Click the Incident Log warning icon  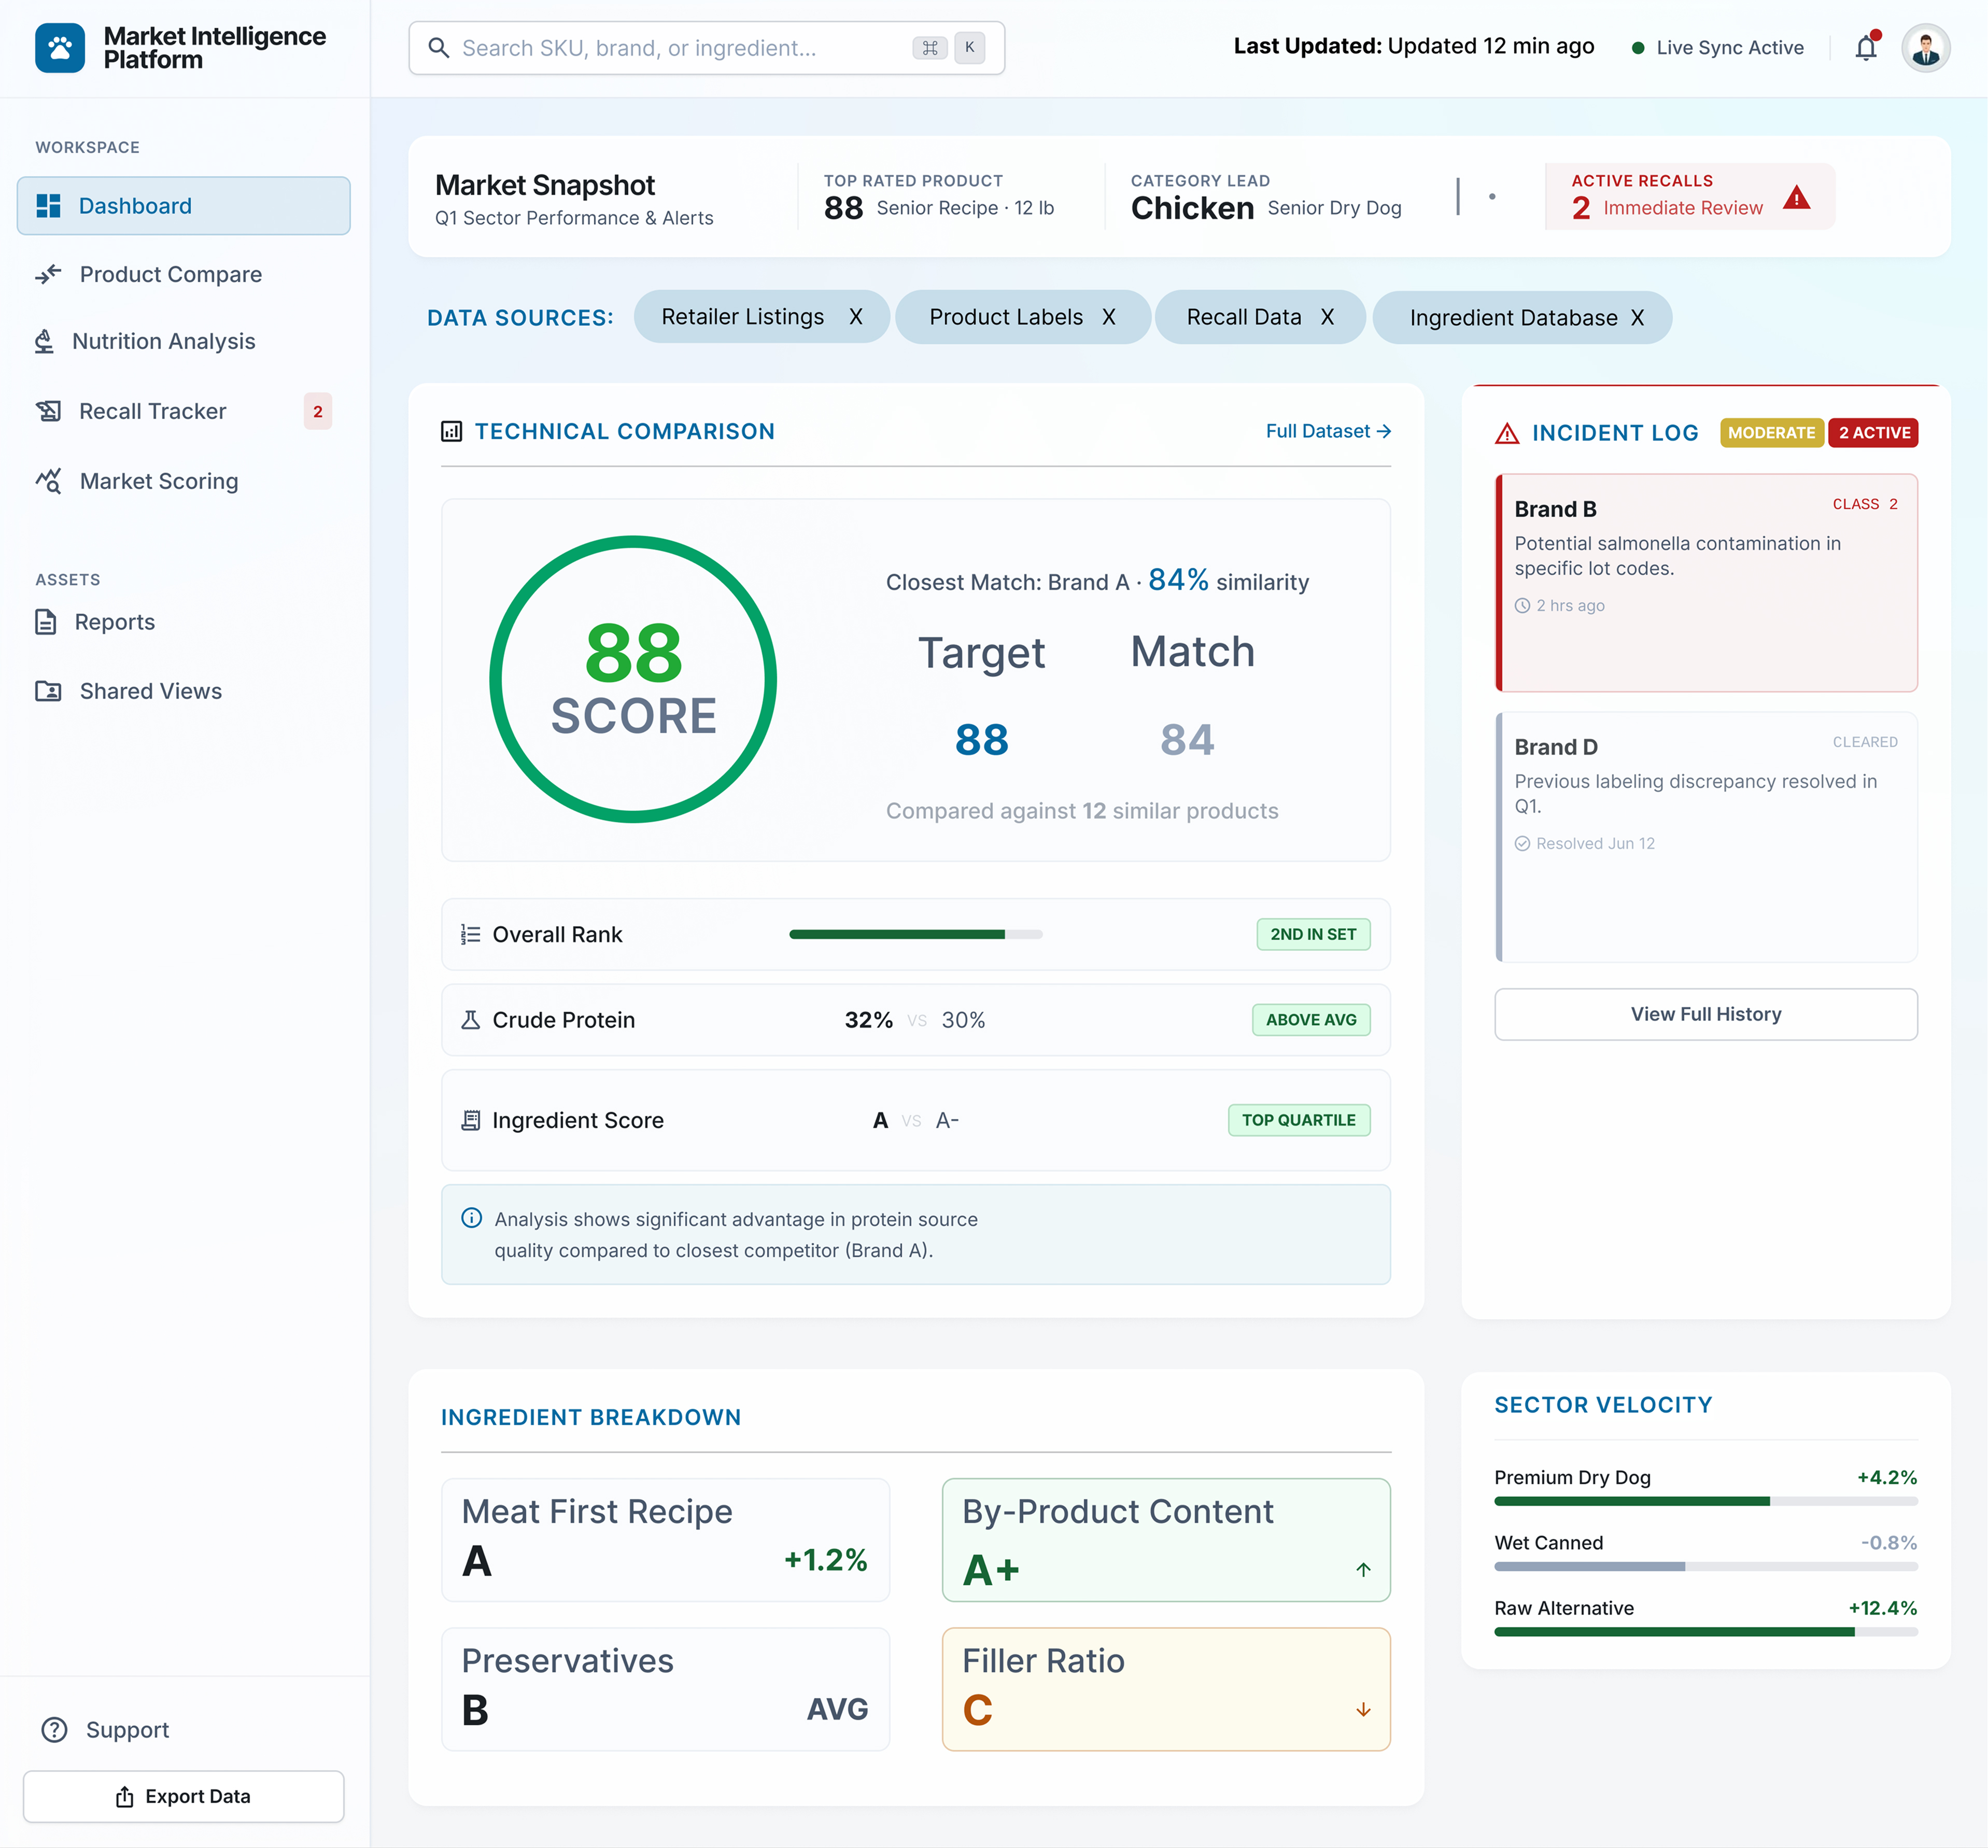pyautogui.click(x=1507, y=433)
